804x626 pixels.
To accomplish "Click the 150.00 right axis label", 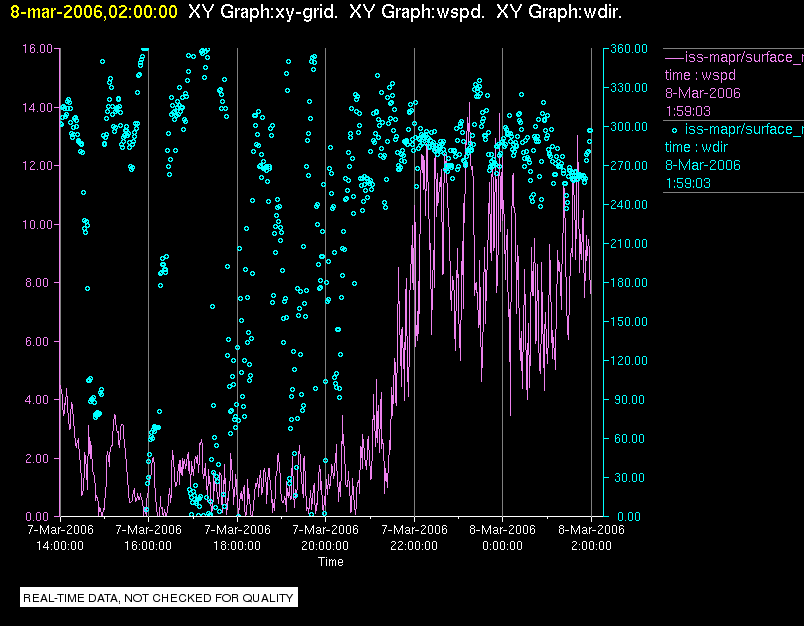I will coord(629,321).
